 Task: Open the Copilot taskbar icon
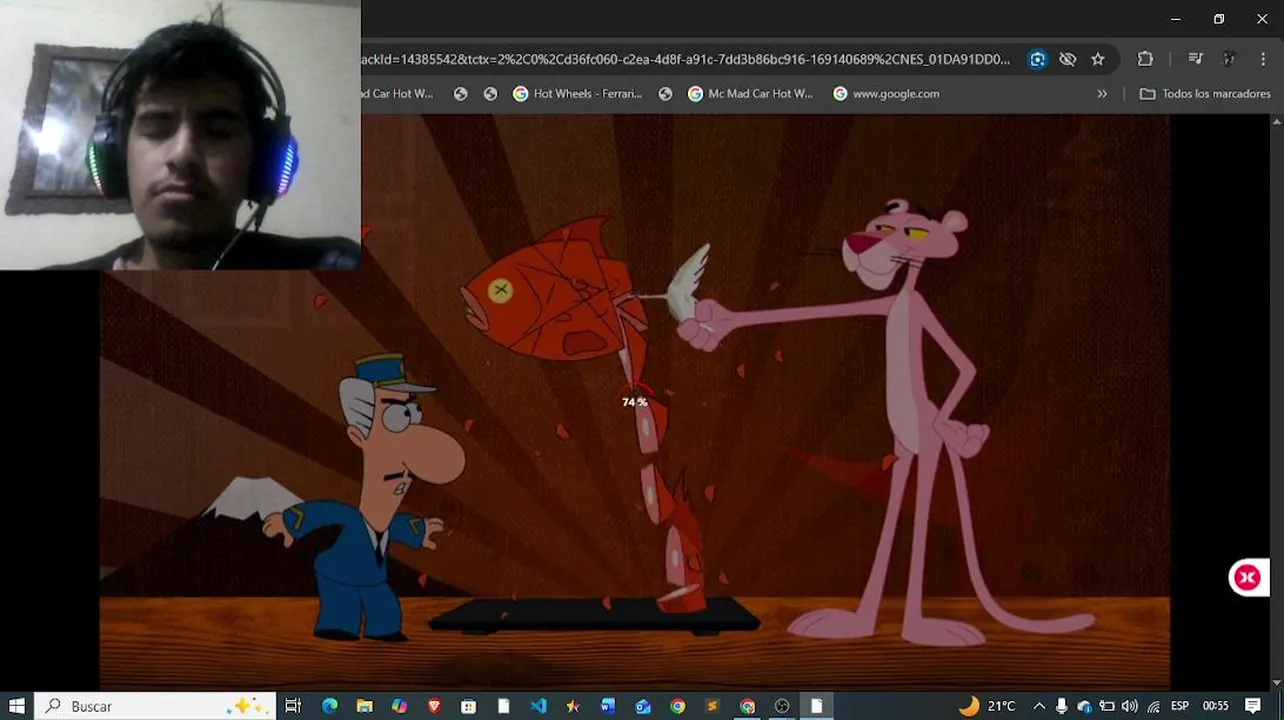click(x=399, y=706)
